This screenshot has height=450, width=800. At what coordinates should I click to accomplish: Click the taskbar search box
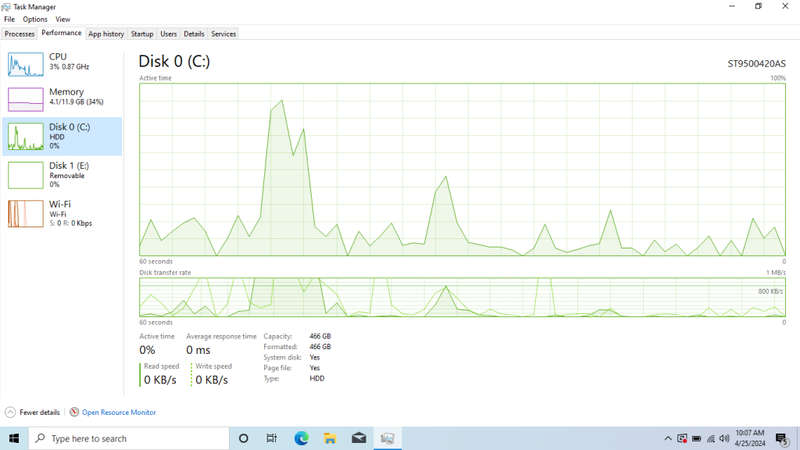click(x=129, y=438)
